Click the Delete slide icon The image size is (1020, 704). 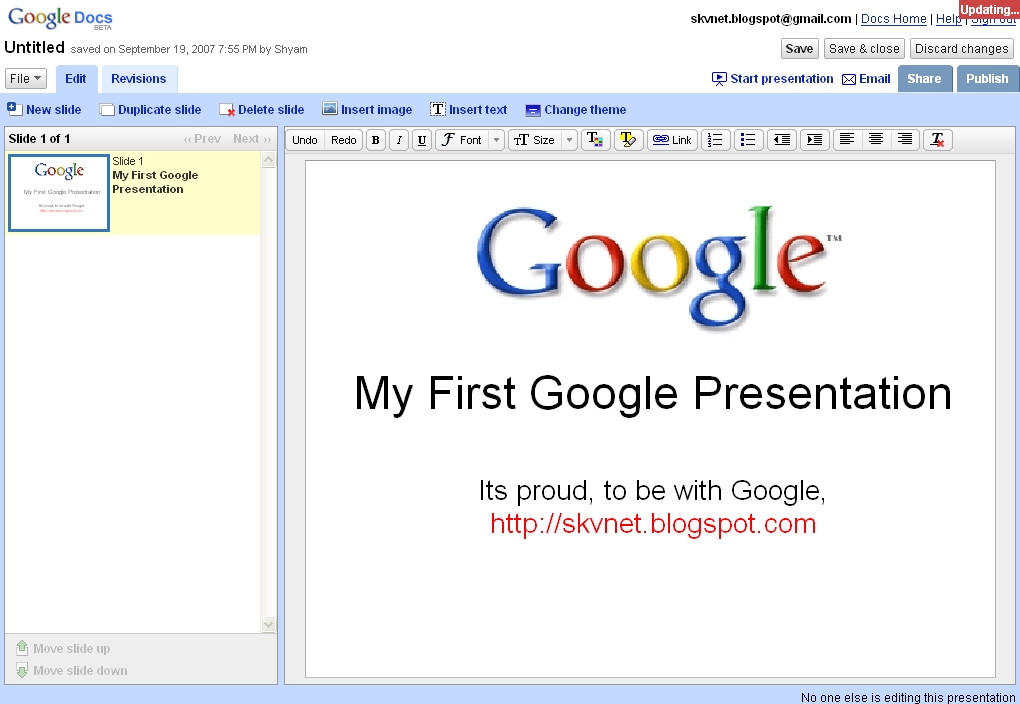click(x=227, y=110)
